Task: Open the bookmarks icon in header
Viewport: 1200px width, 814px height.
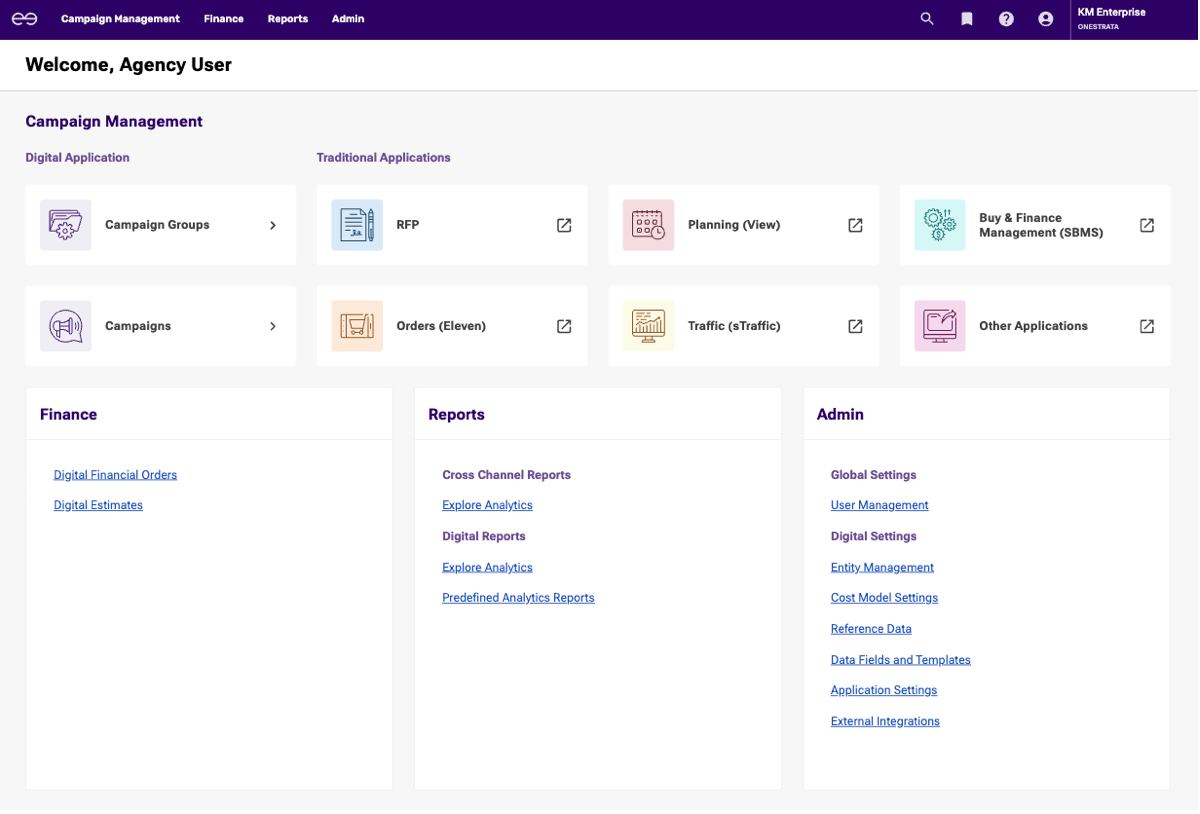Action: click(967, 19)
